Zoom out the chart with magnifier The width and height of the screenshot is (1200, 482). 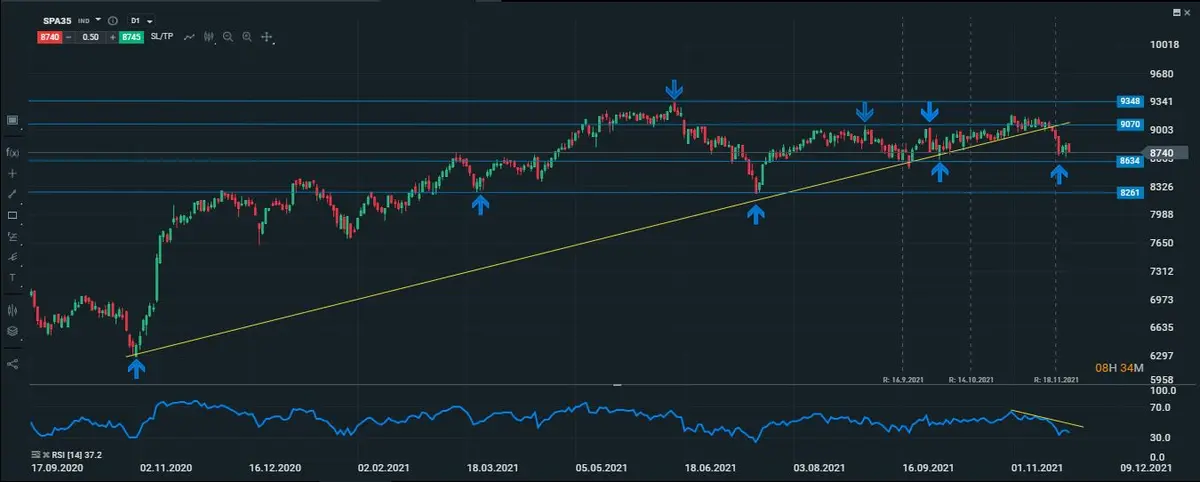[x=228, y=37]
